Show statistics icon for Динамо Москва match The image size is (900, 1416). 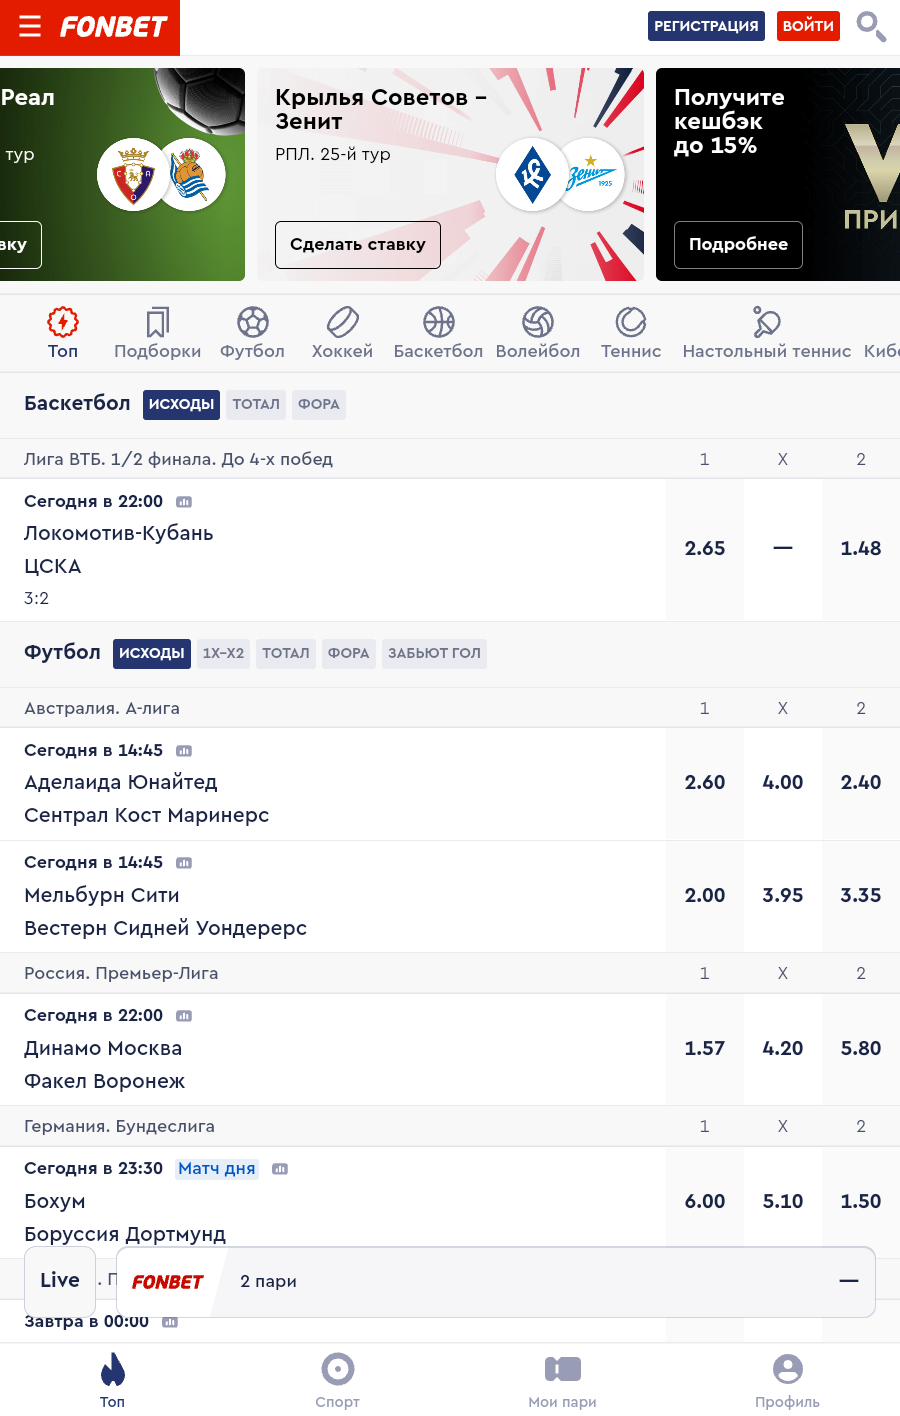click(184, 1016)
